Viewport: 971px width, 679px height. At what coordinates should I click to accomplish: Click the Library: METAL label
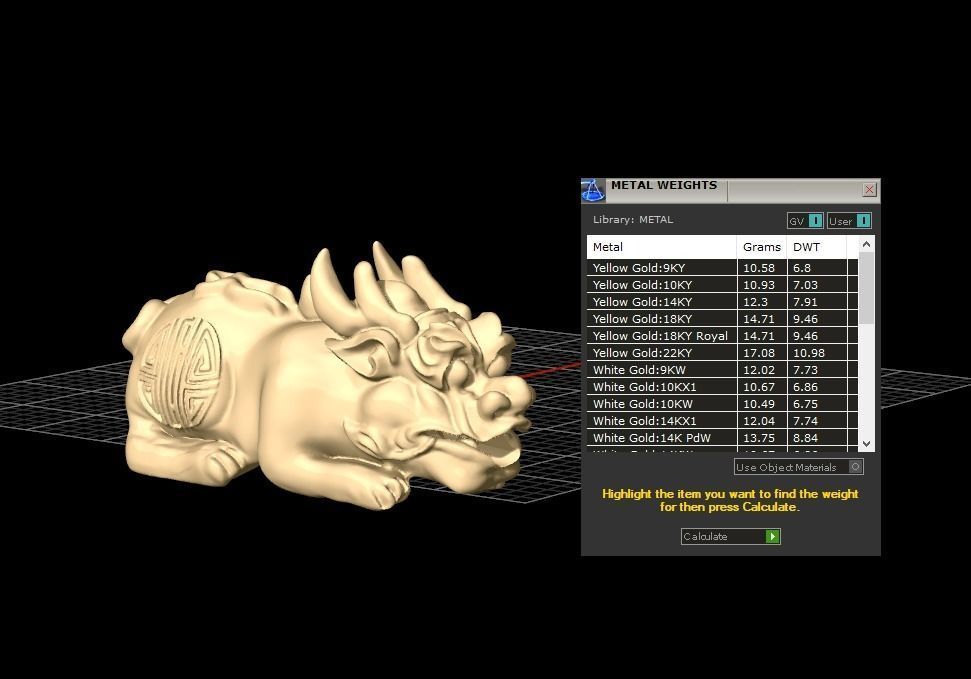[x=633, y=219]
